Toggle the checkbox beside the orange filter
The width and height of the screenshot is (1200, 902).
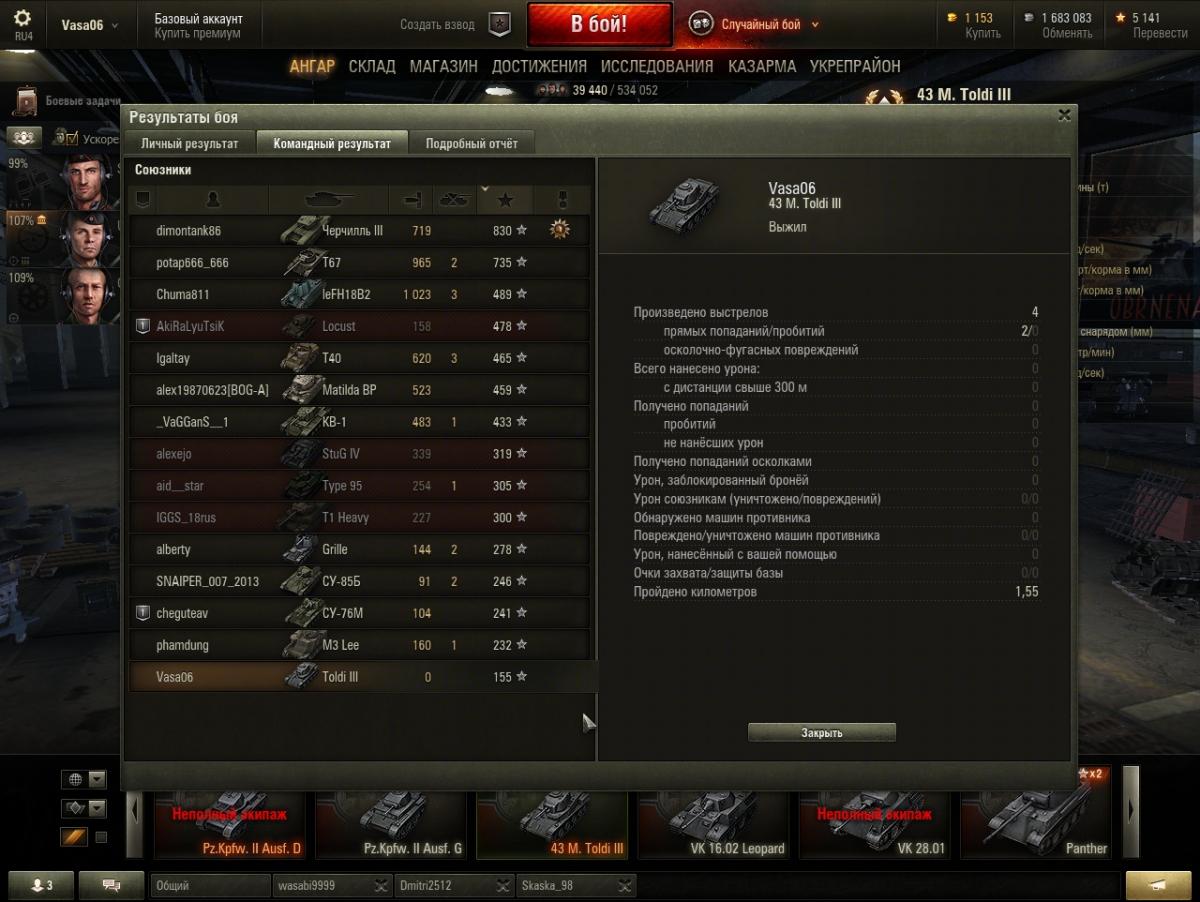click(100, 837)
